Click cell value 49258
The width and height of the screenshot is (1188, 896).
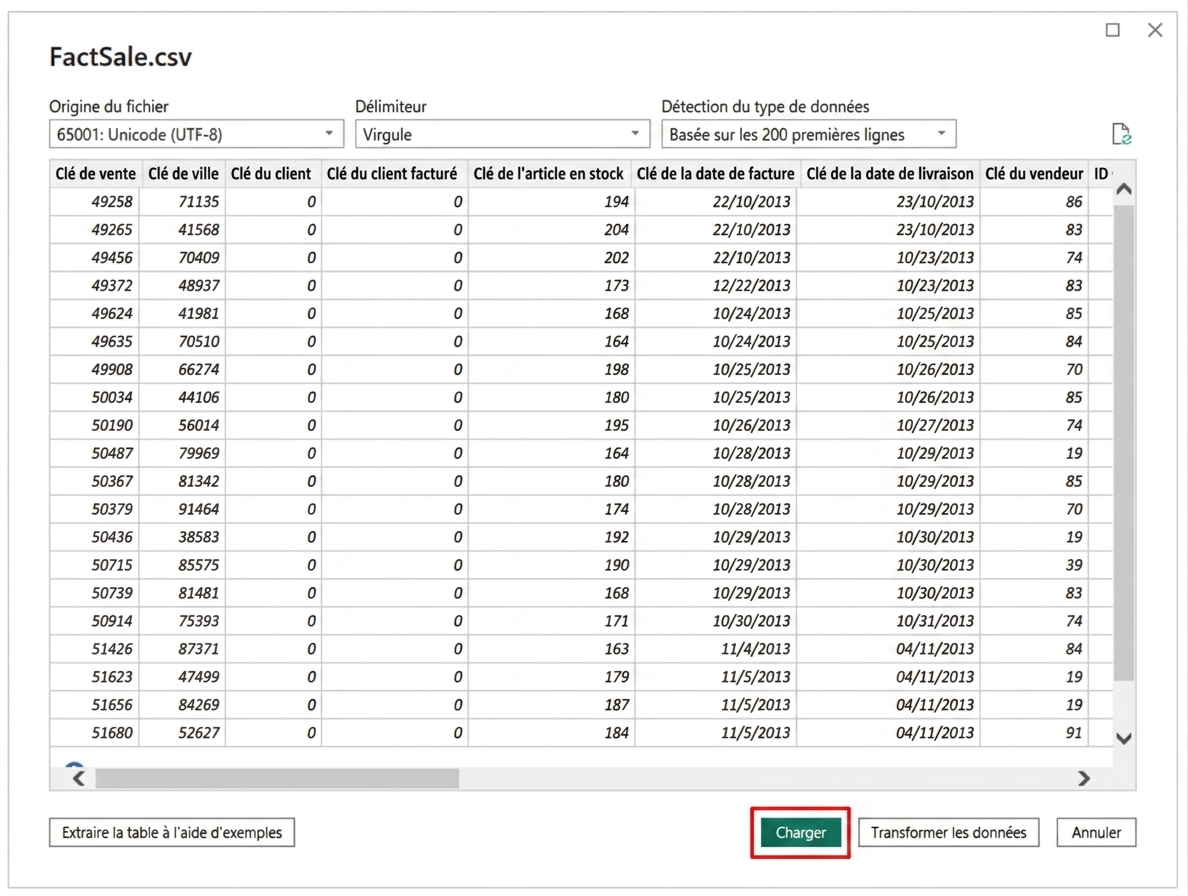click(111, 201)
